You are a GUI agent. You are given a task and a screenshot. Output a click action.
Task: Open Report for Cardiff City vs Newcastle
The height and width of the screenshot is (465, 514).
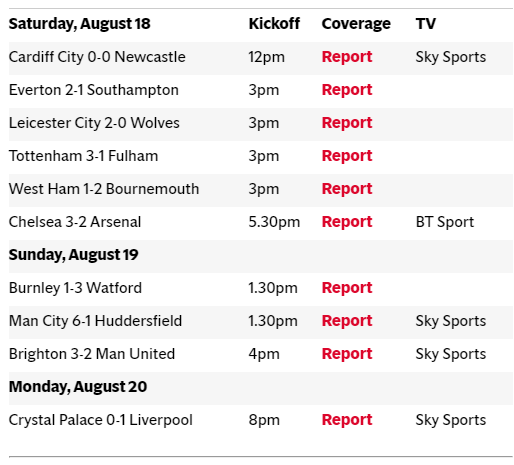[x=347, y=57]
